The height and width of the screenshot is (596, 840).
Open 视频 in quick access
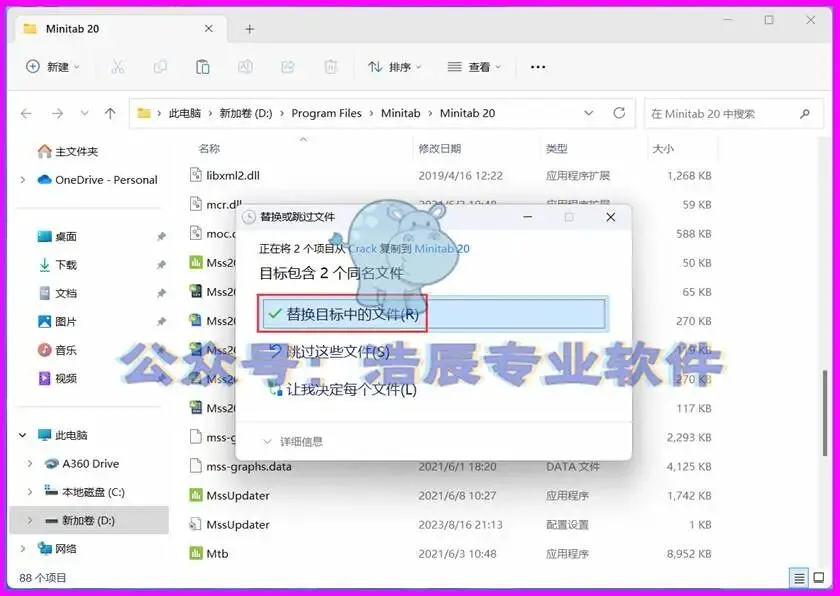(x=57, y=379)
